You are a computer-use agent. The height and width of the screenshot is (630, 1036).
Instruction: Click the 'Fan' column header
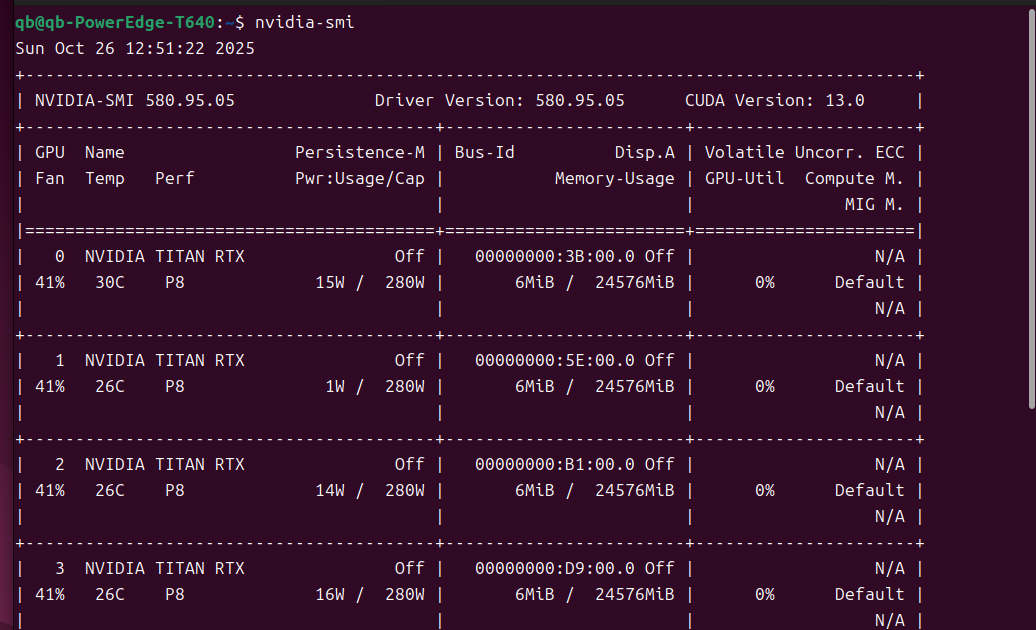[50, 178]
